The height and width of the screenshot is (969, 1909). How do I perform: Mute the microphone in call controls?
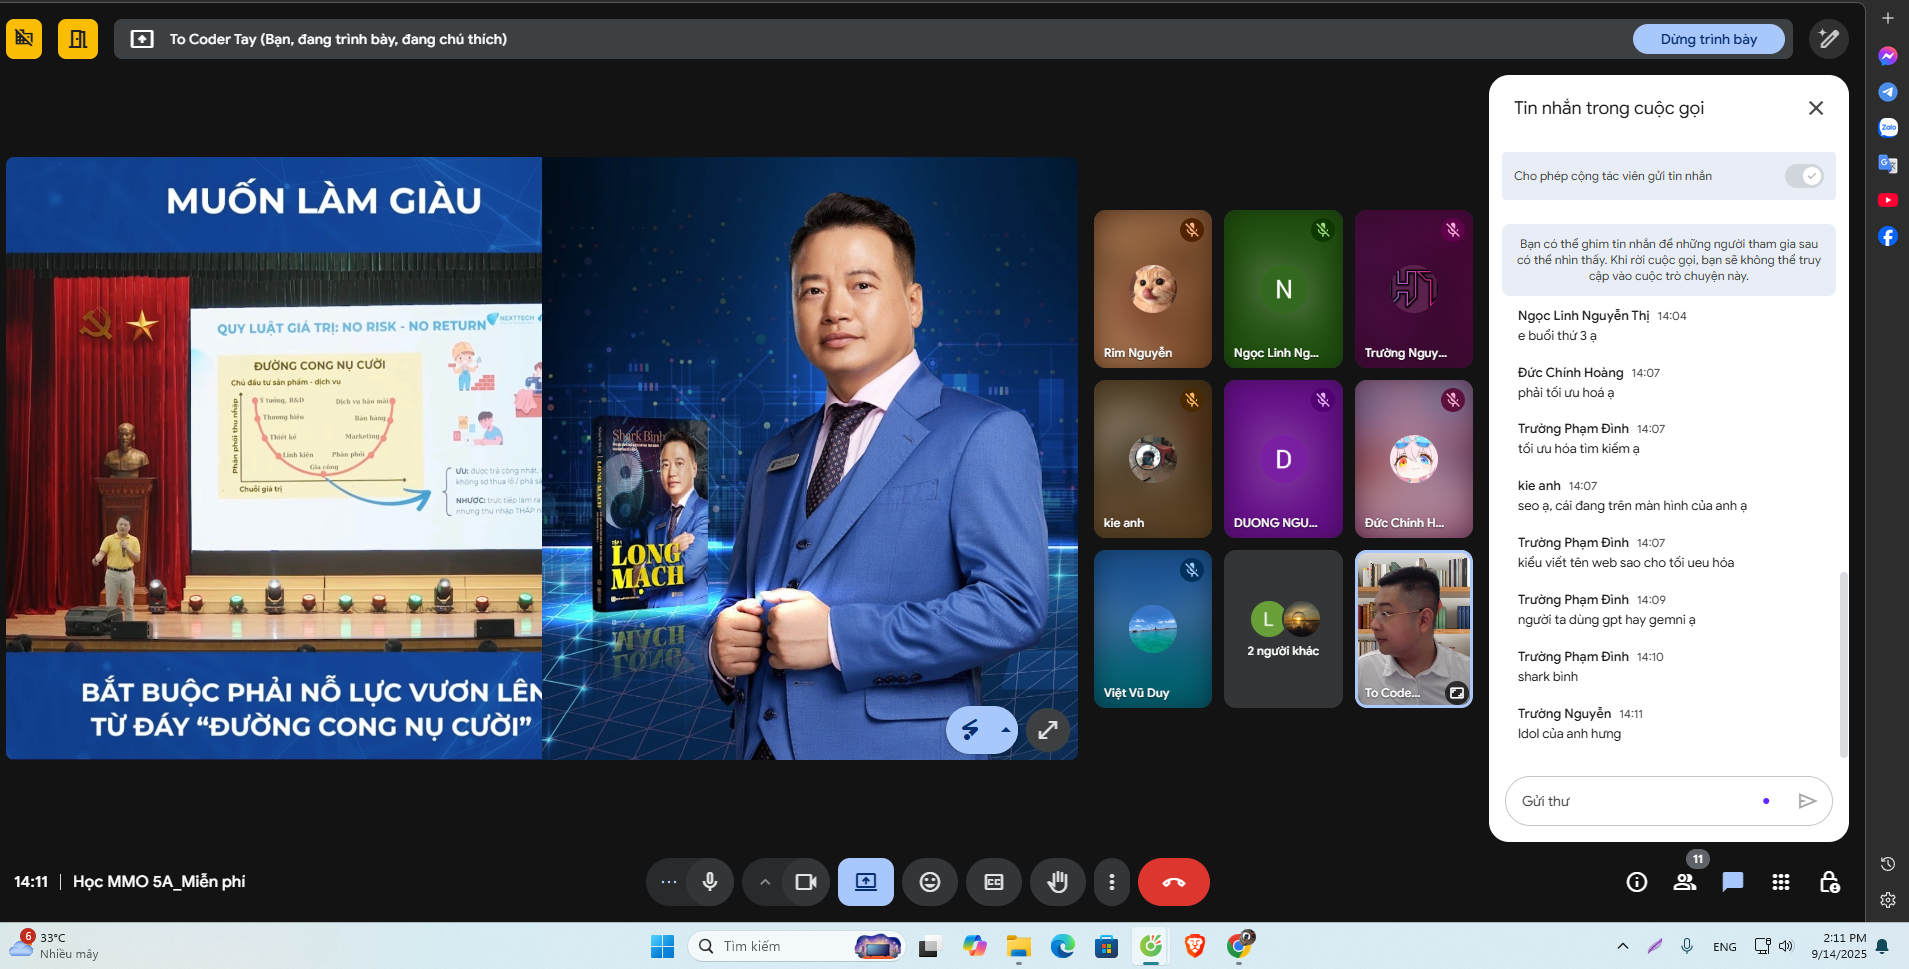point(710,882)
